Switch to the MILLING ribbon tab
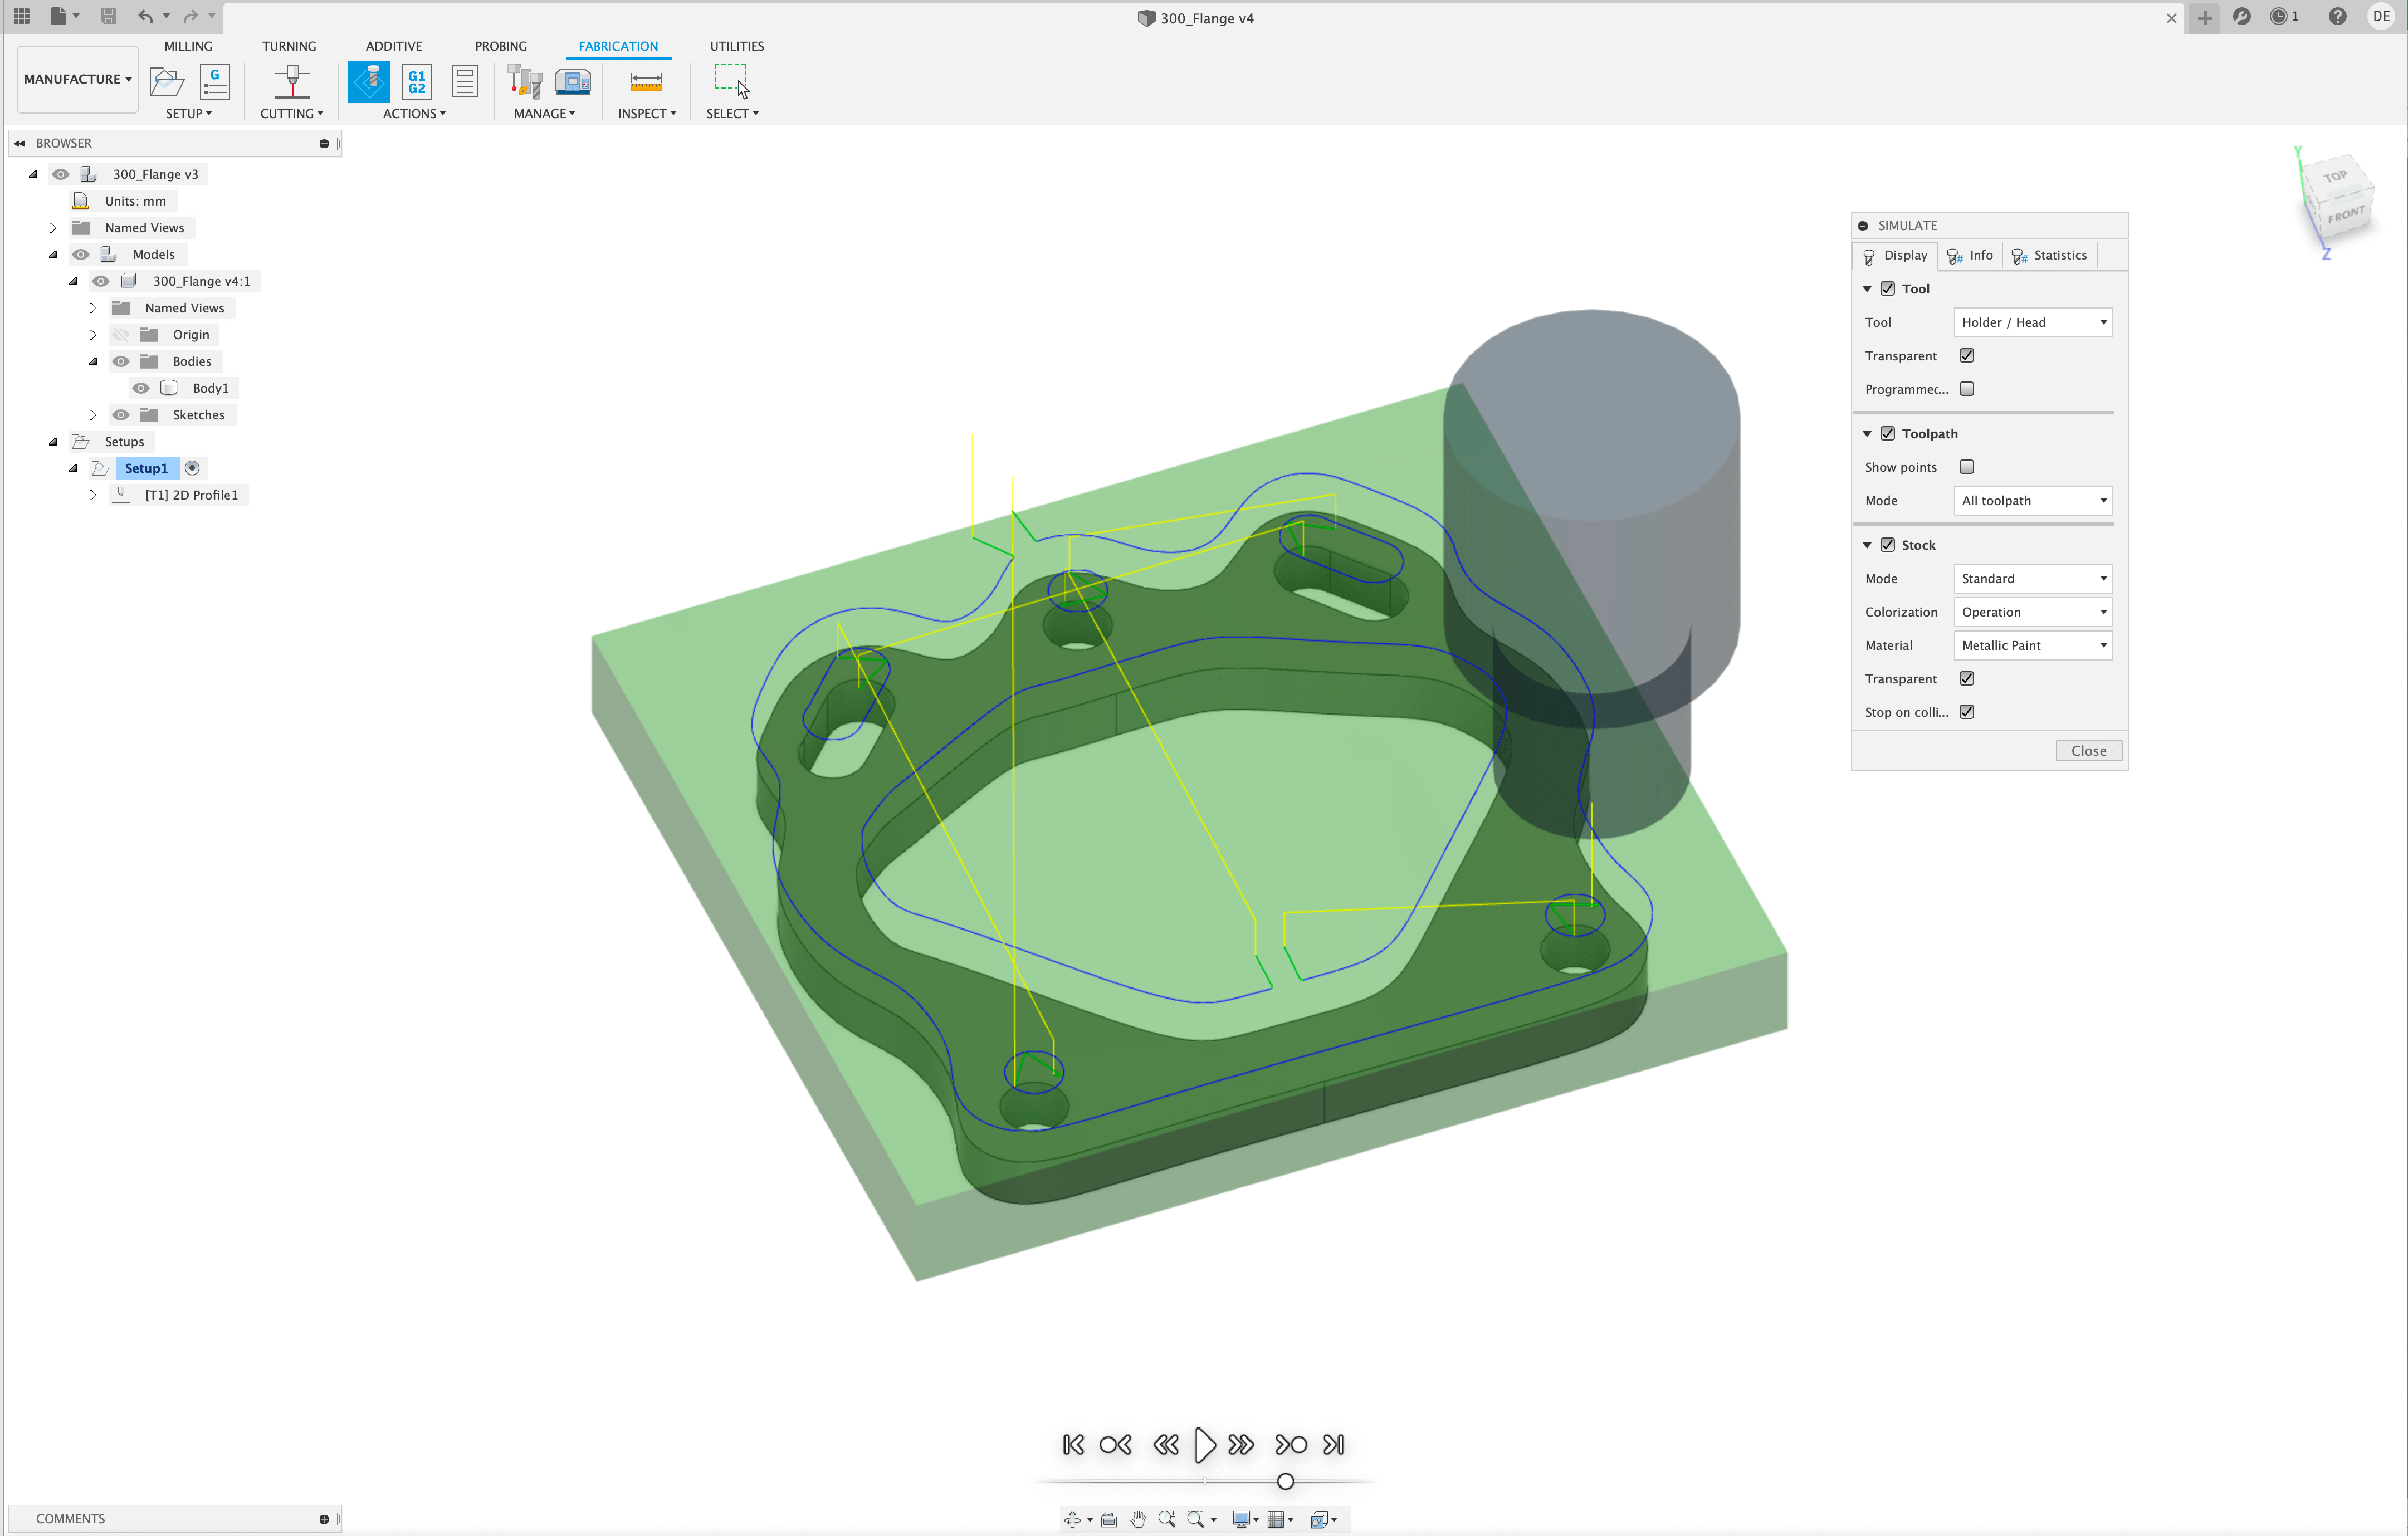 pyautogui.click(x=188, y=46)
